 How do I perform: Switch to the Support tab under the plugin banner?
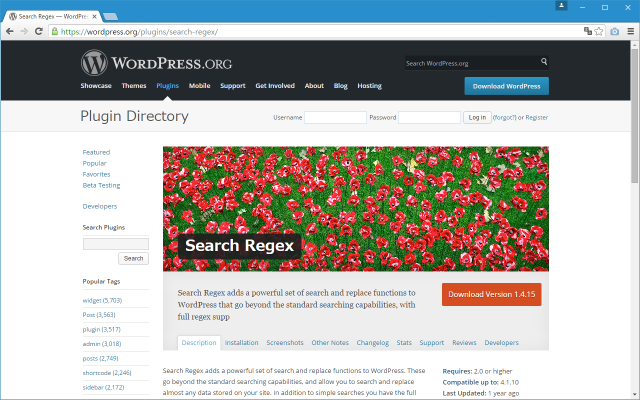[x=431, y=343]
